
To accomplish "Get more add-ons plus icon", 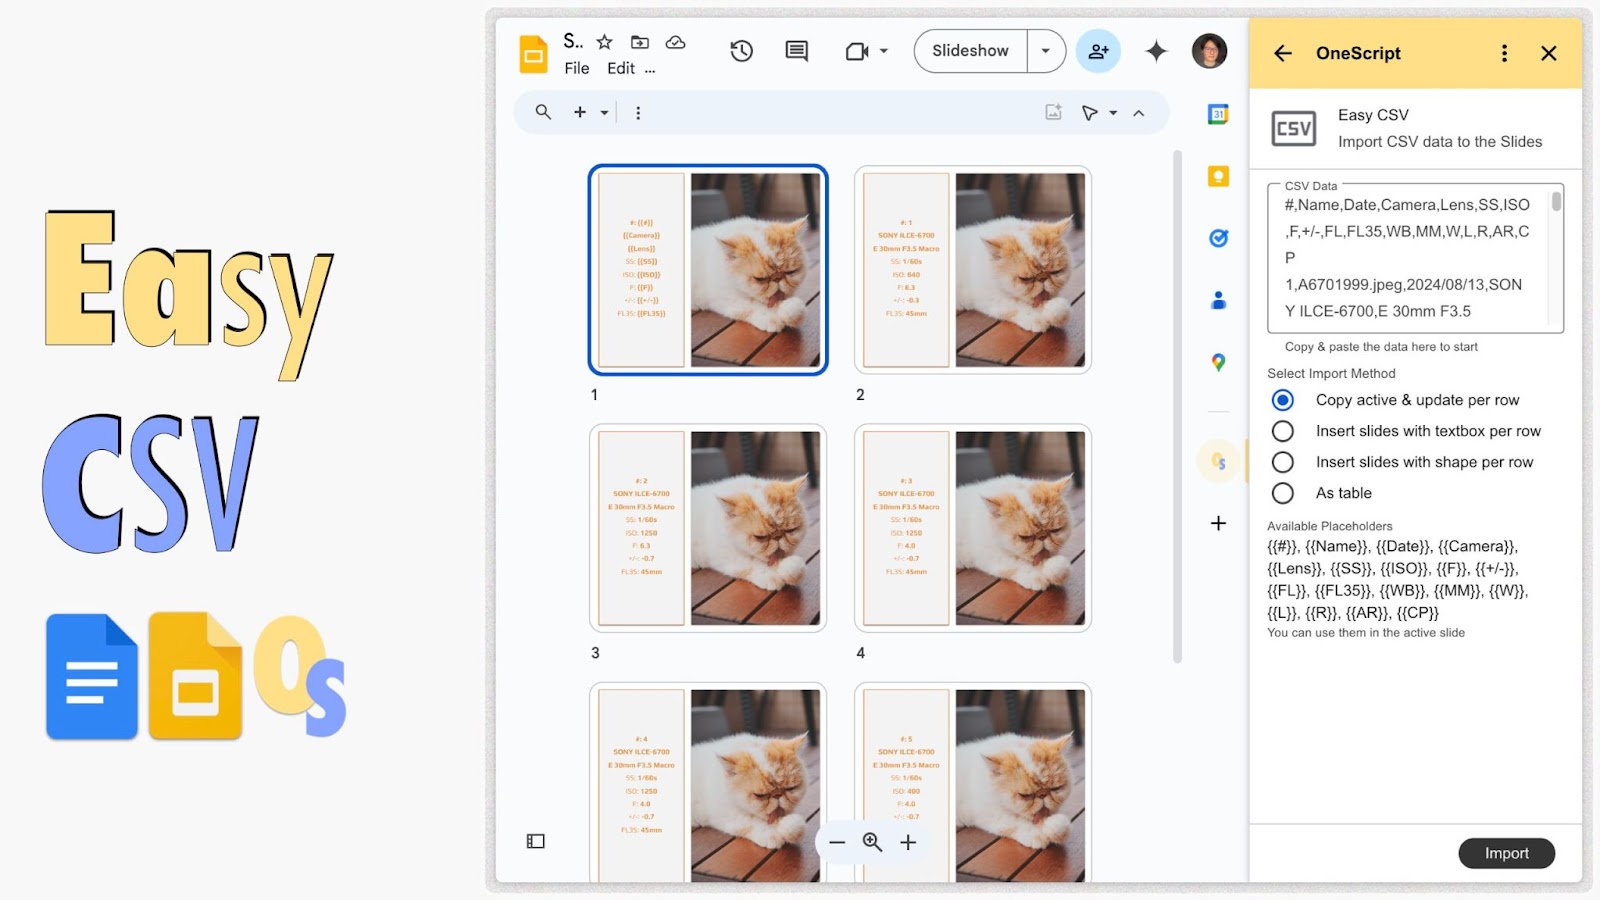I will tap(1218, 523).
